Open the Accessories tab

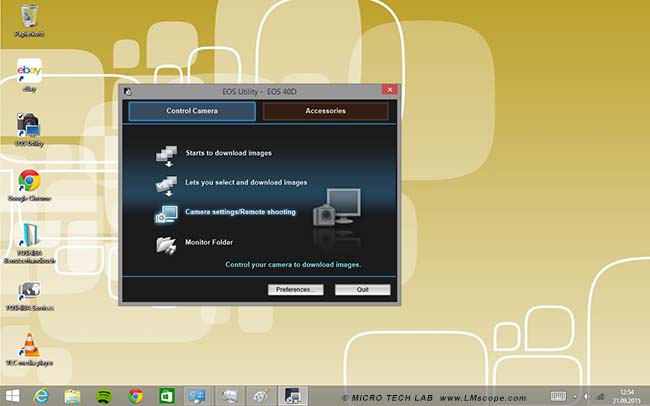(x=325, y=111)
